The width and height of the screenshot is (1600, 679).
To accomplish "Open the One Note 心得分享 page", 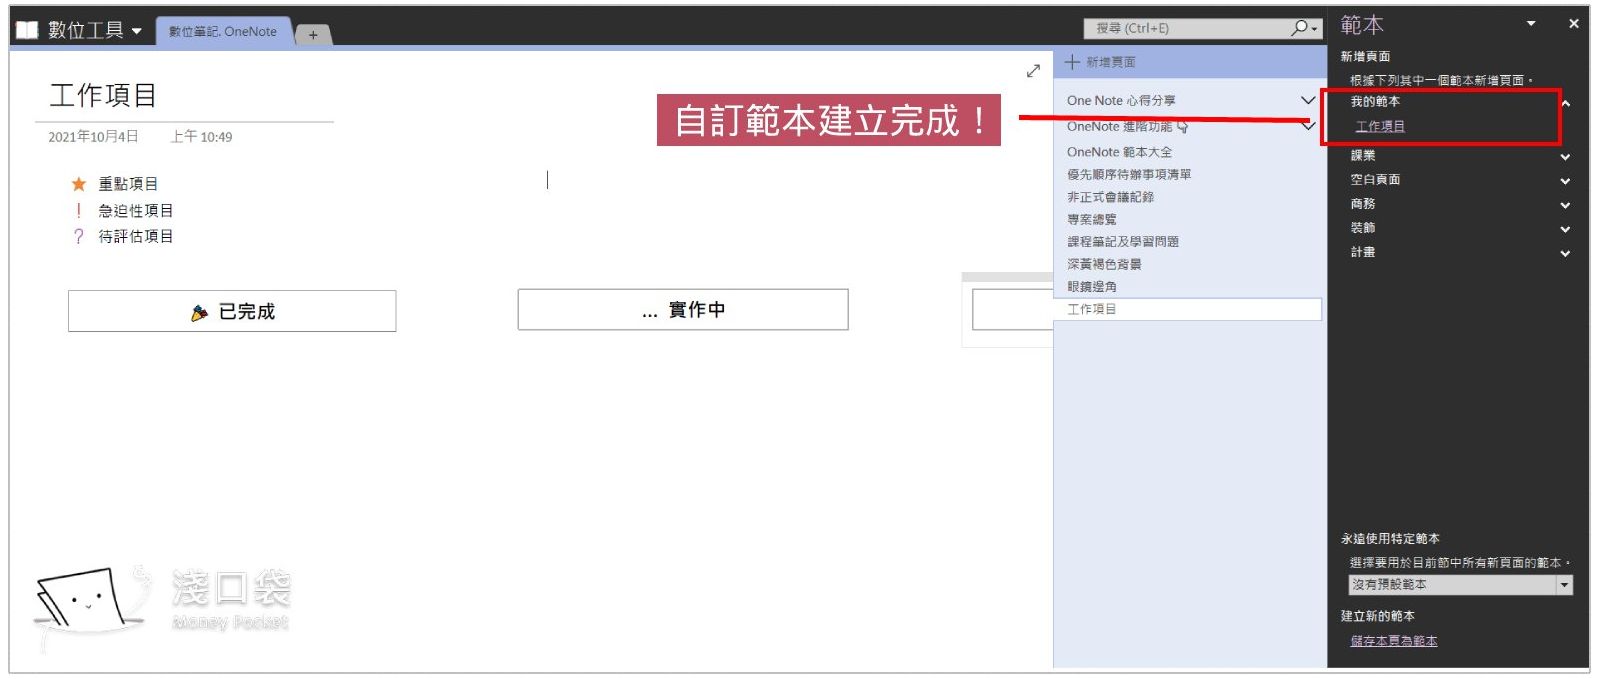I will [1121, 100].
